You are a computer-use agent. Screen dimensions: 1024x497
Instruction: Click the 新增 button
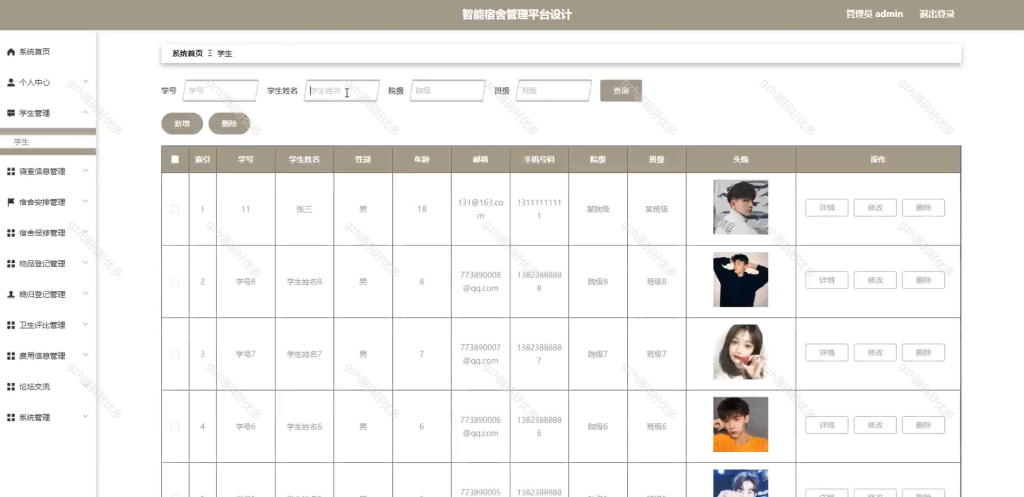pyautogui.click(x=182, y=123)
